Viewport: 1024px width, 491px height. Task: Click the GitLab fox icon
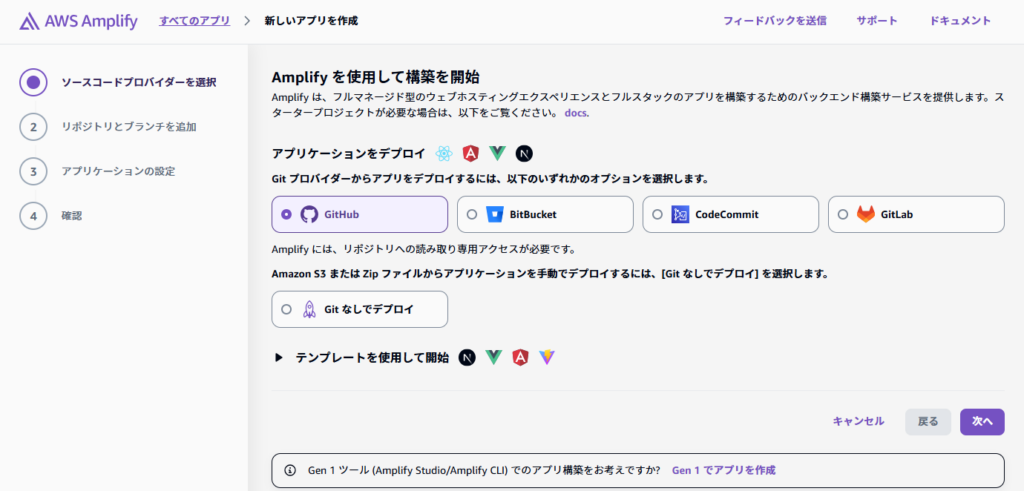pos(866,214)
